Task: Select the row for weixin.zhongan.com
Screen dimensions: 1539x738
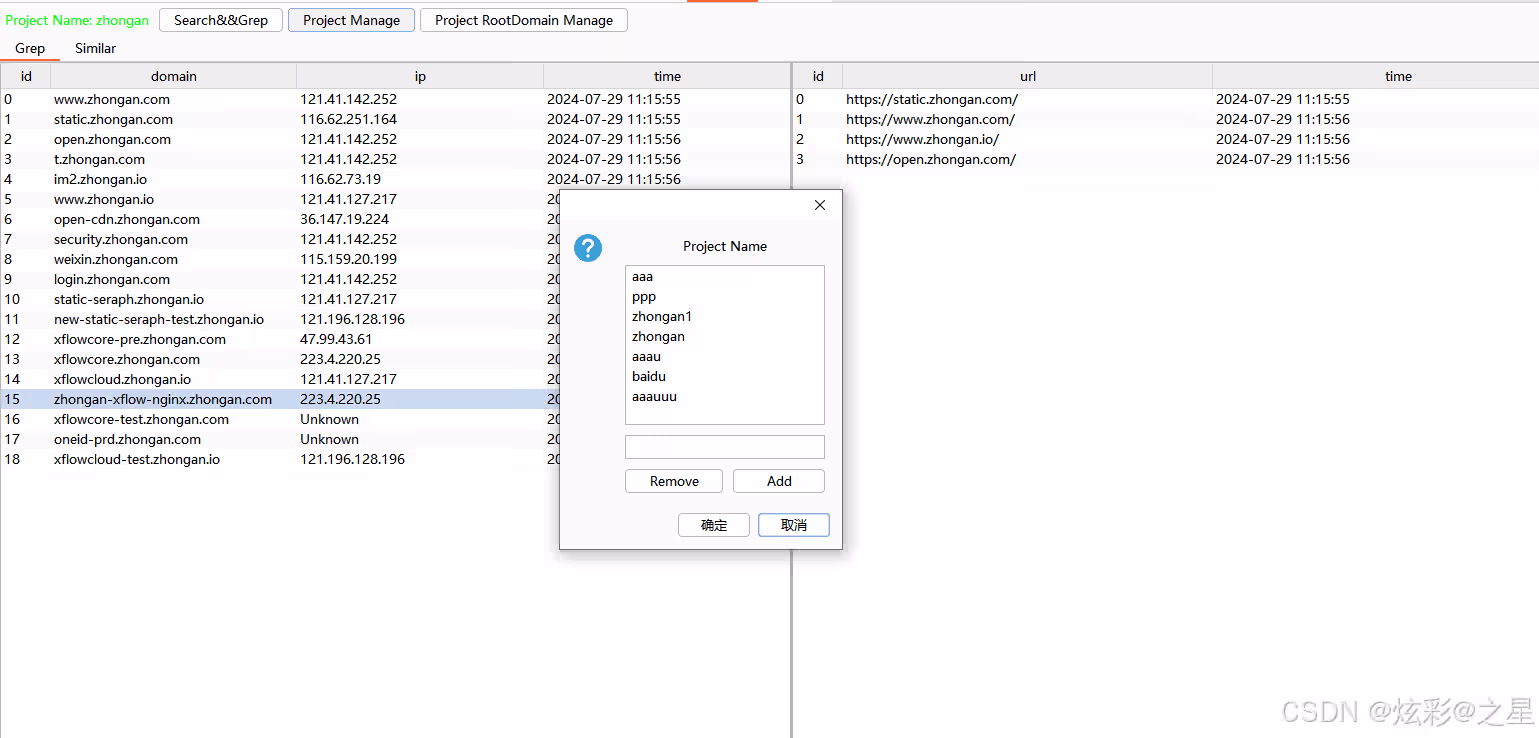Action: point(116,259)
